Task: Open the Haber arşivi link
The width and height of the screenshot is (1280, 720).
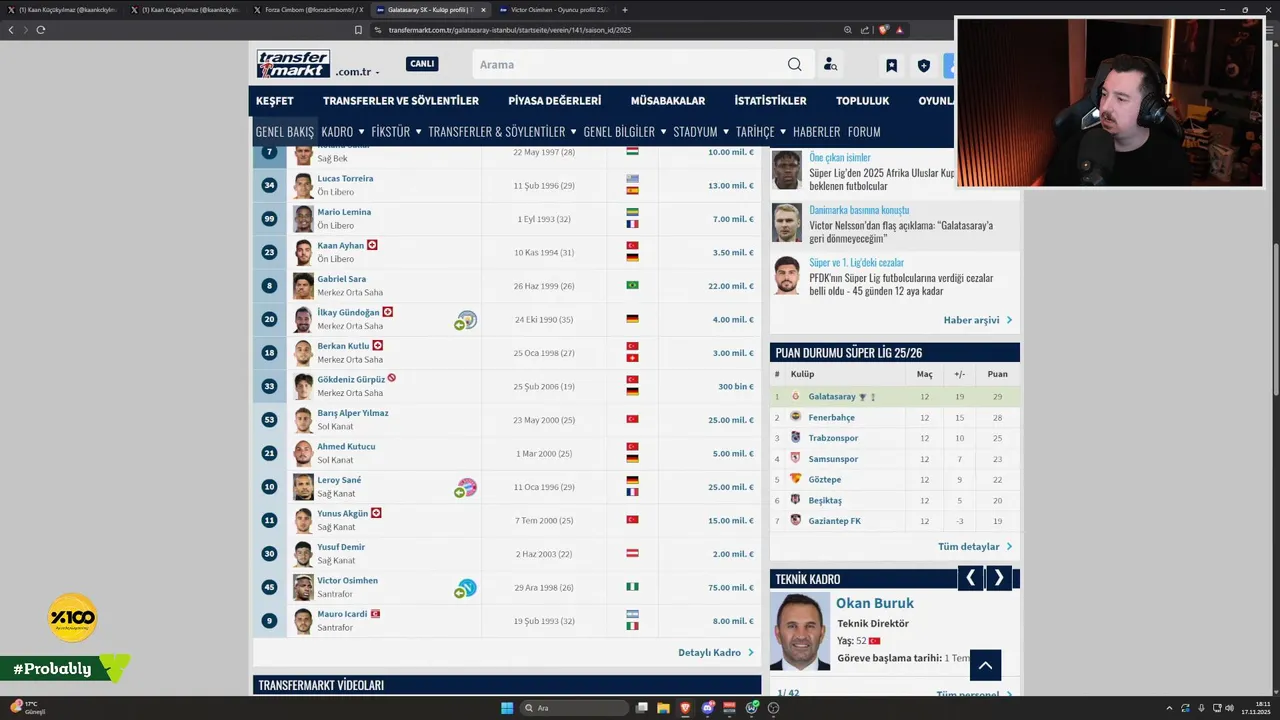Action: pyautogui.click(x=978, y=320)
